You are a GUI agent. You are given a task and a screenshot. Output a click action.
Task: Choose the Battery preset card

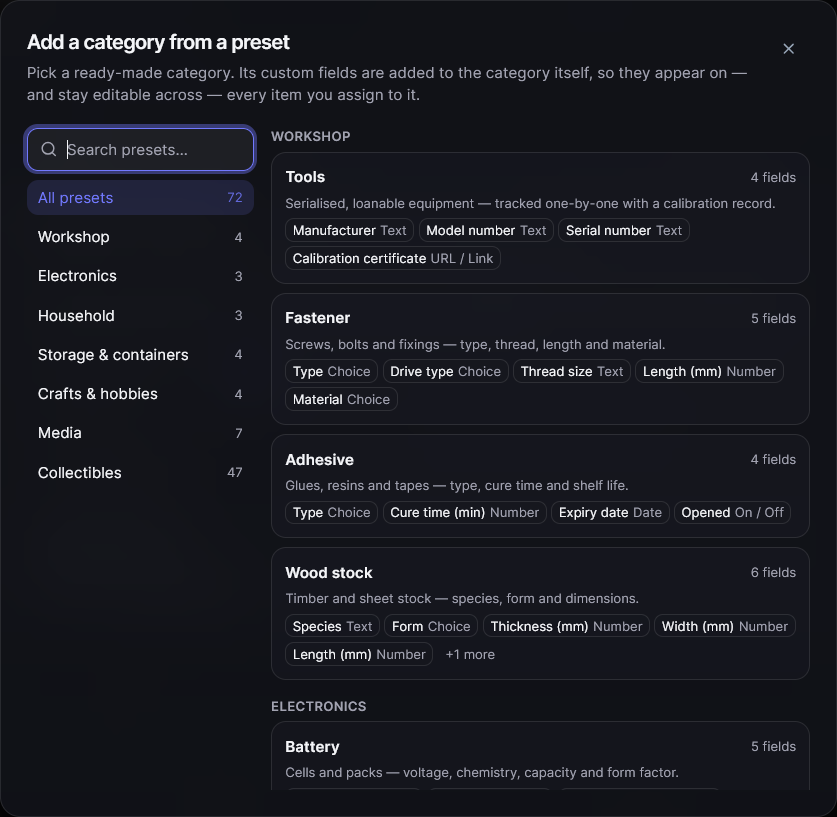coord(540,756)
